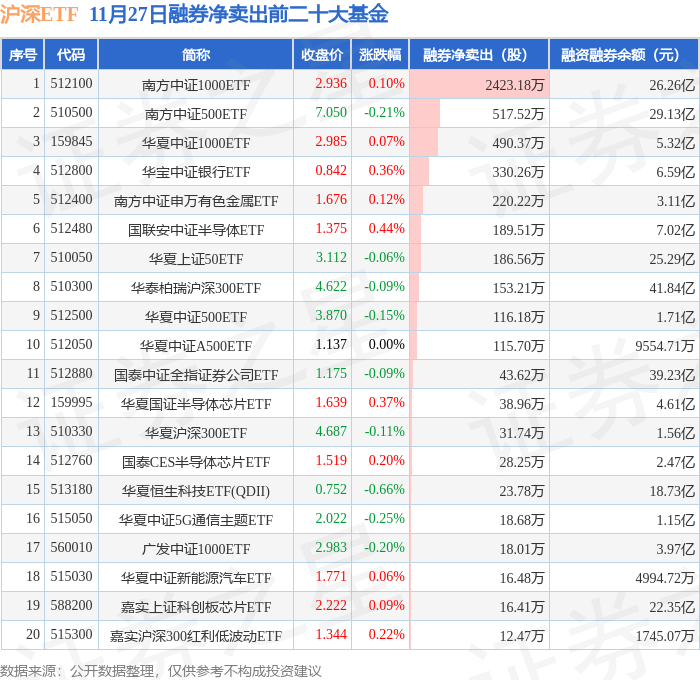Screen dimensions: 700x680
Task: Select fund name 华泰柏瑞沪深300ETF
Action: (196, 288)
